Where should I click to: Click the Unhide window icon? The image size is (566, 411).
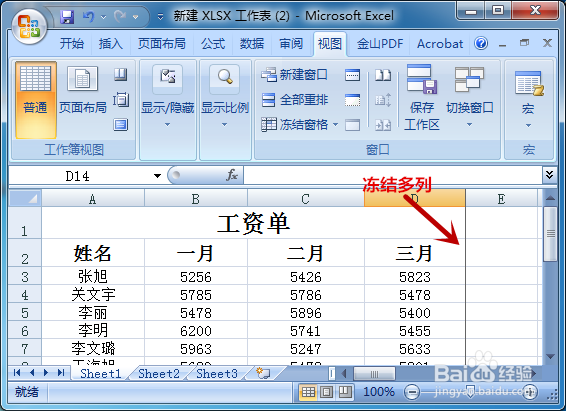coord(352,125)
